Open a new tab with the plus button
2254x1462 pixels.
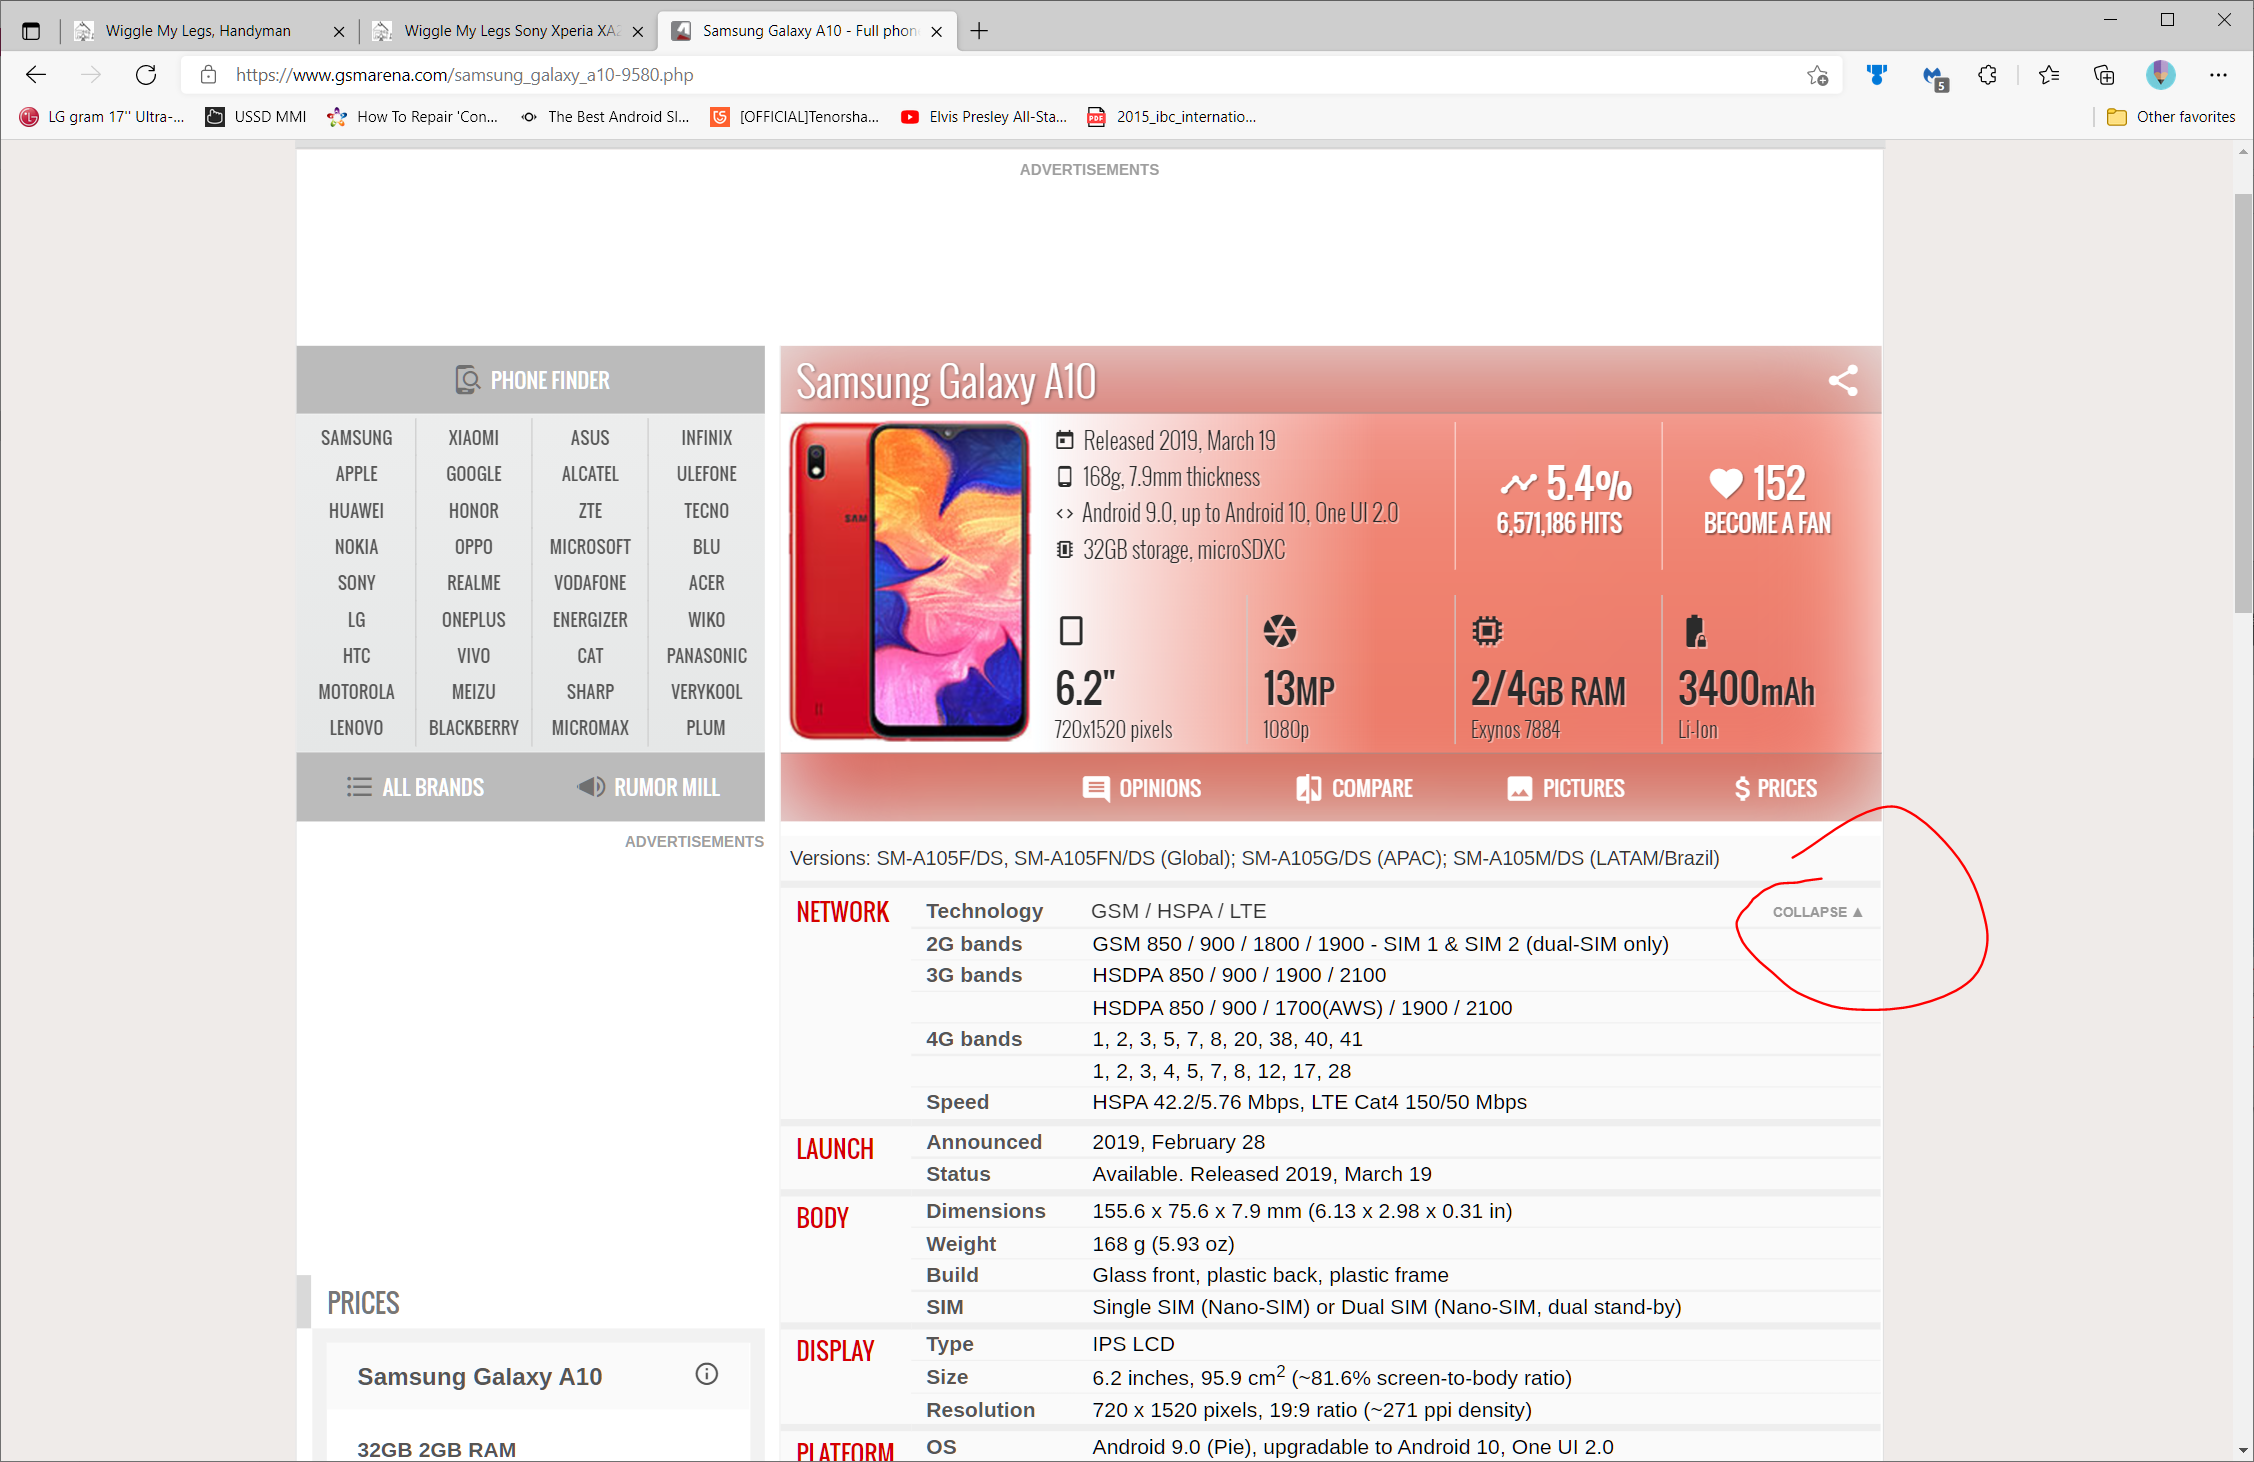coord(979,31)
